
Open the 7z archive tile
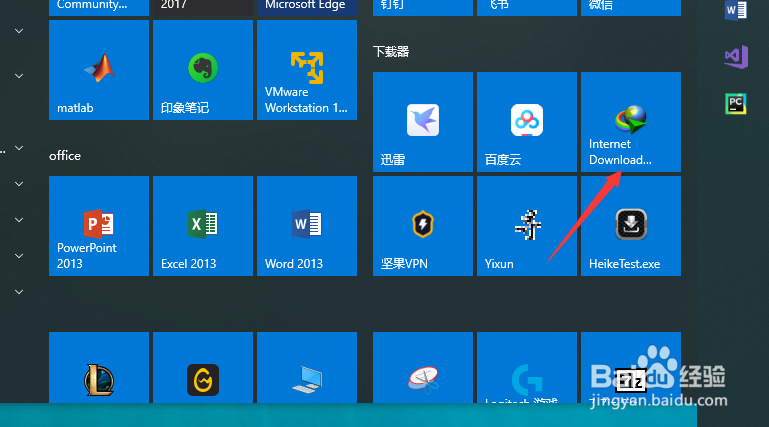coord(631,368)
